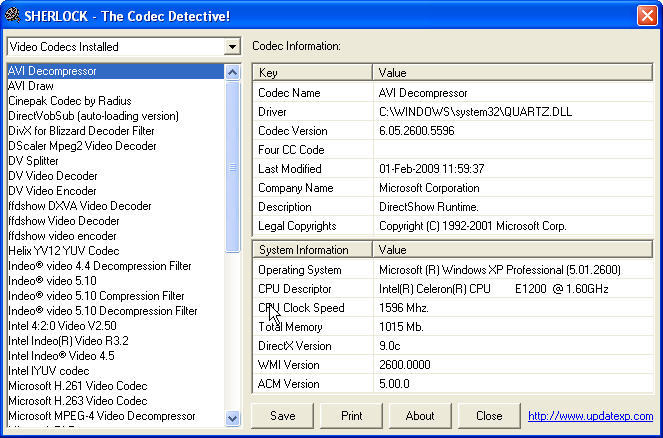Close the SHERLOCK window with X
The height and width of the screenshot is (438, 663).
pyautogui.click(x=646, y=15)
